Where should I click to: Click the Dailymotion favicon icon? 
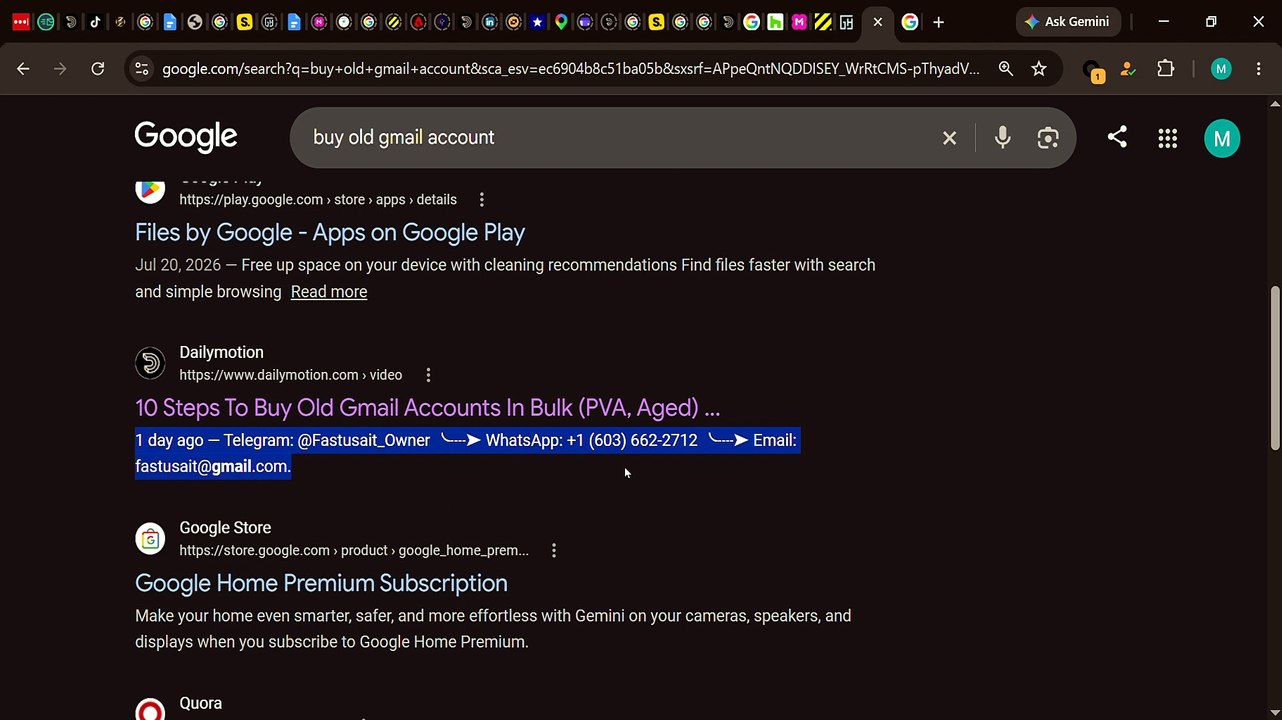150,363
